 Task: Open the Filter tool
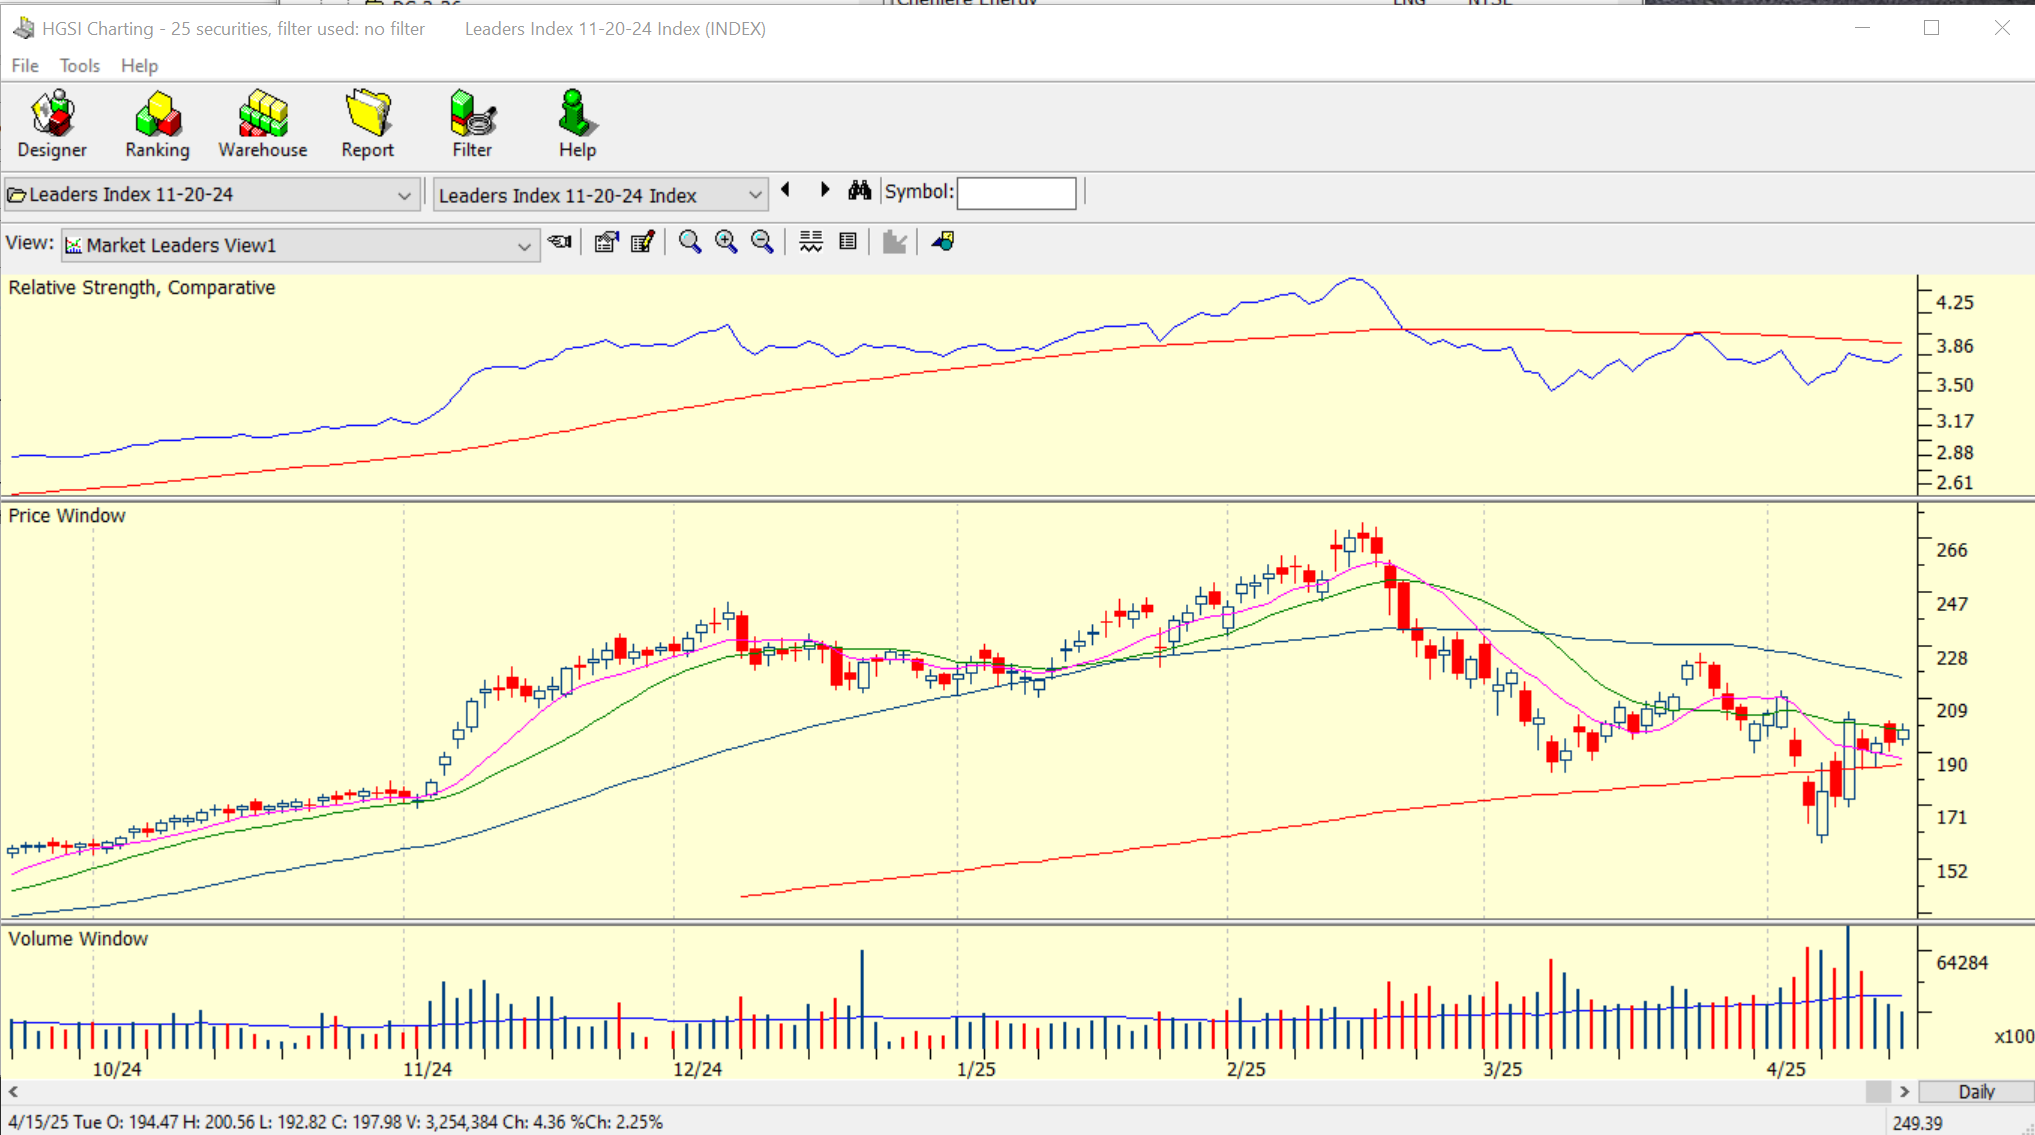[x=472, y=124]
